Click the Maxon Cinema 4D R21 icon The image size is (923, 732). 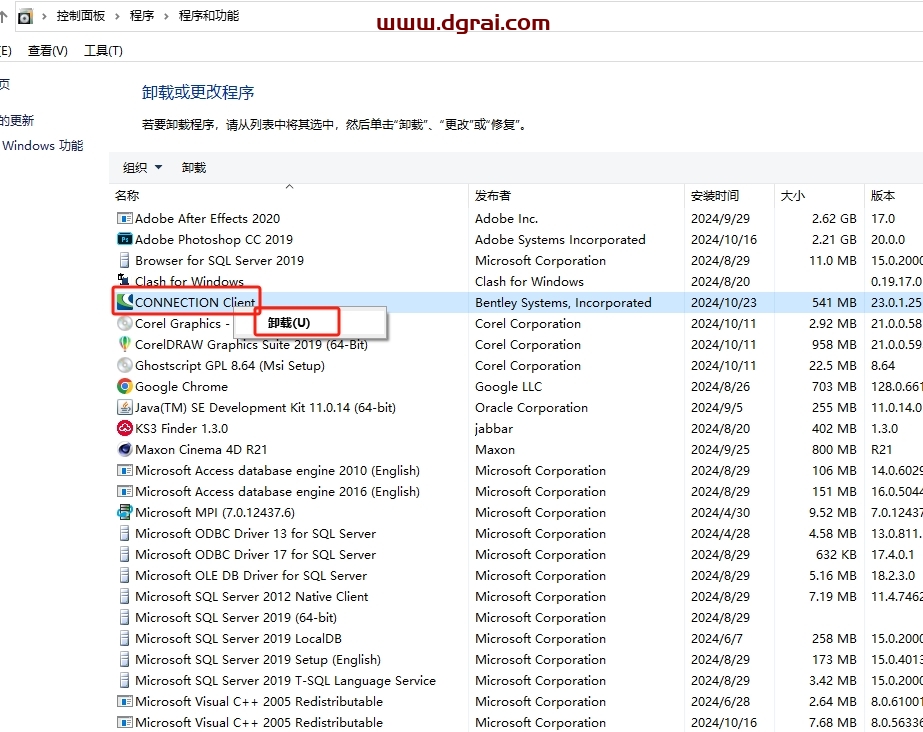(124, 450)
